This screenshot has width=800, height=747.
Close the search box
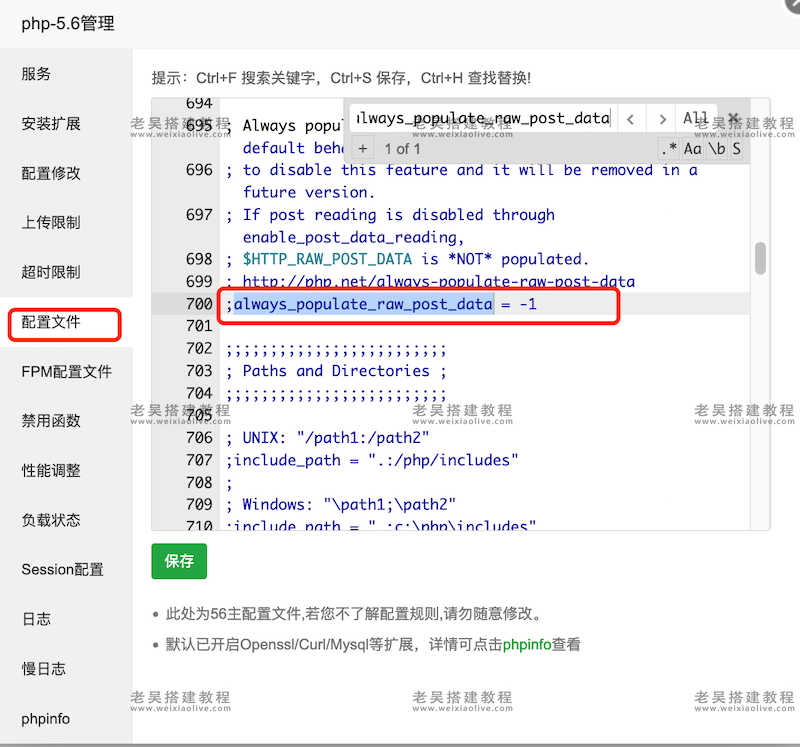734,118
